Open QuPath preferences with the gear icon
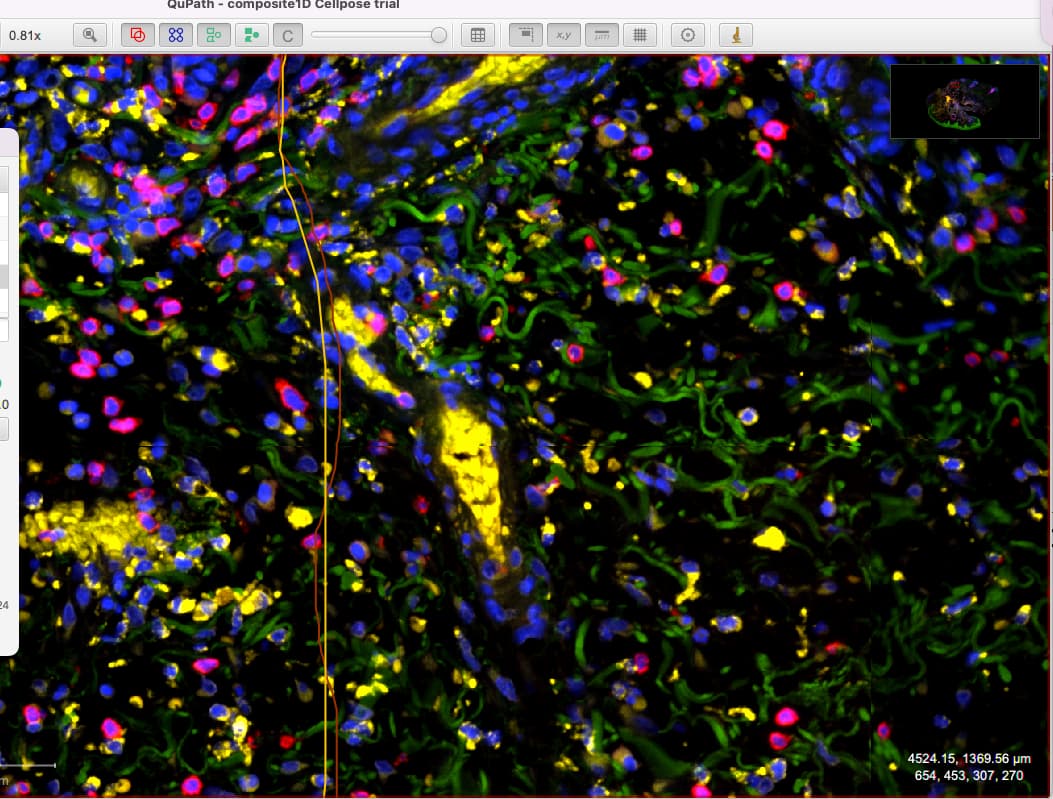The image size is (1053, 799). (x=687, y=35)
